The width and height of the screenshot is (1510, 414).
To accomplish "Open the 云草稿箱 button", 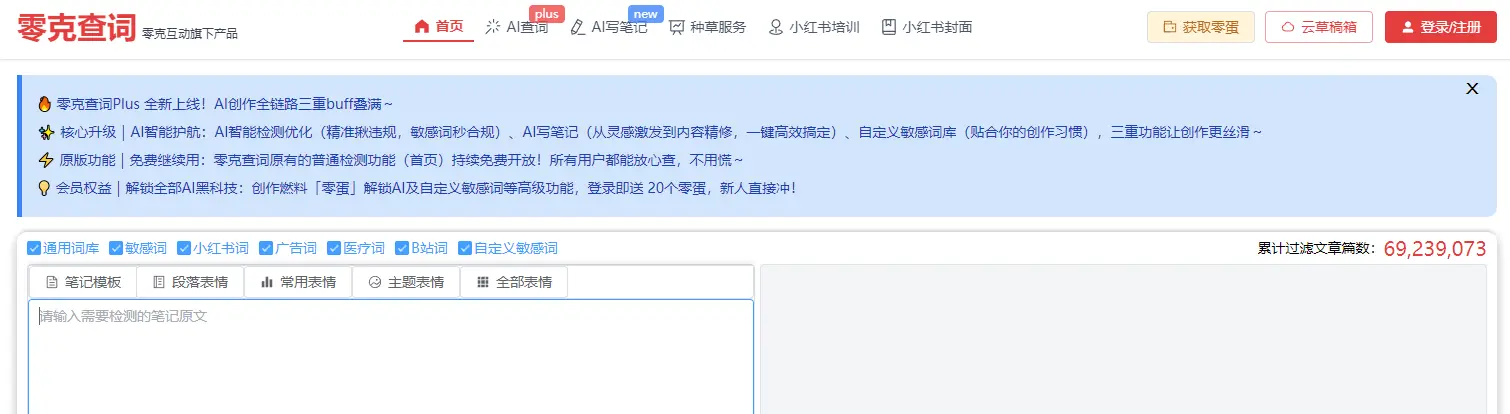I will 1319,27.
